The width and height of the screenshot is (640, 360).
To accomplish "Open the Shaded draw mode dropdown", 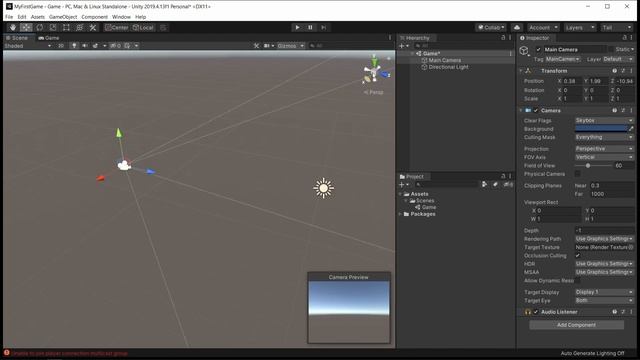I will click(x=28, y=46).
